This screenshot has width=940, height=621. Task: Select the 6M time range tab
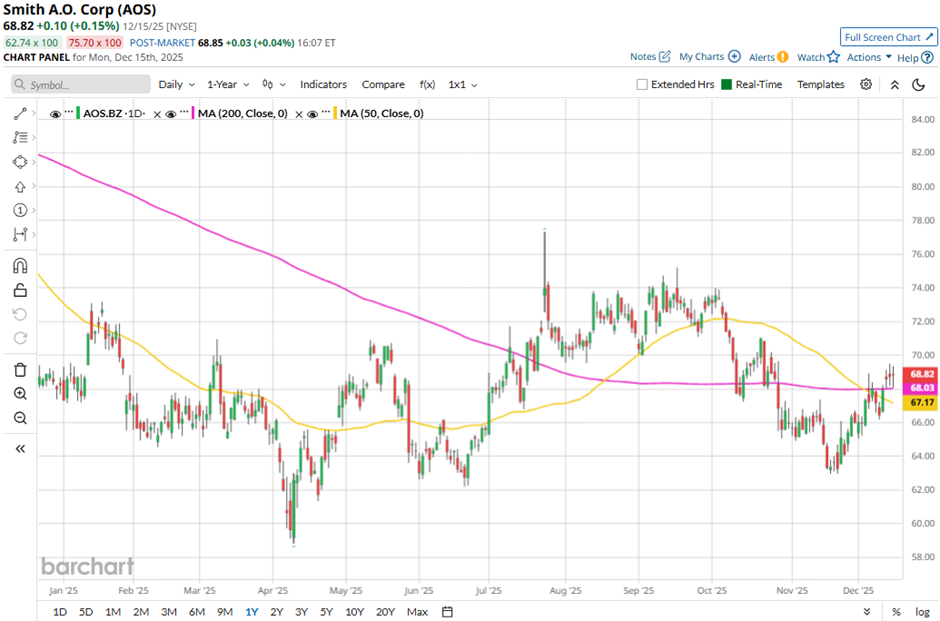click(x=197, y=611)
